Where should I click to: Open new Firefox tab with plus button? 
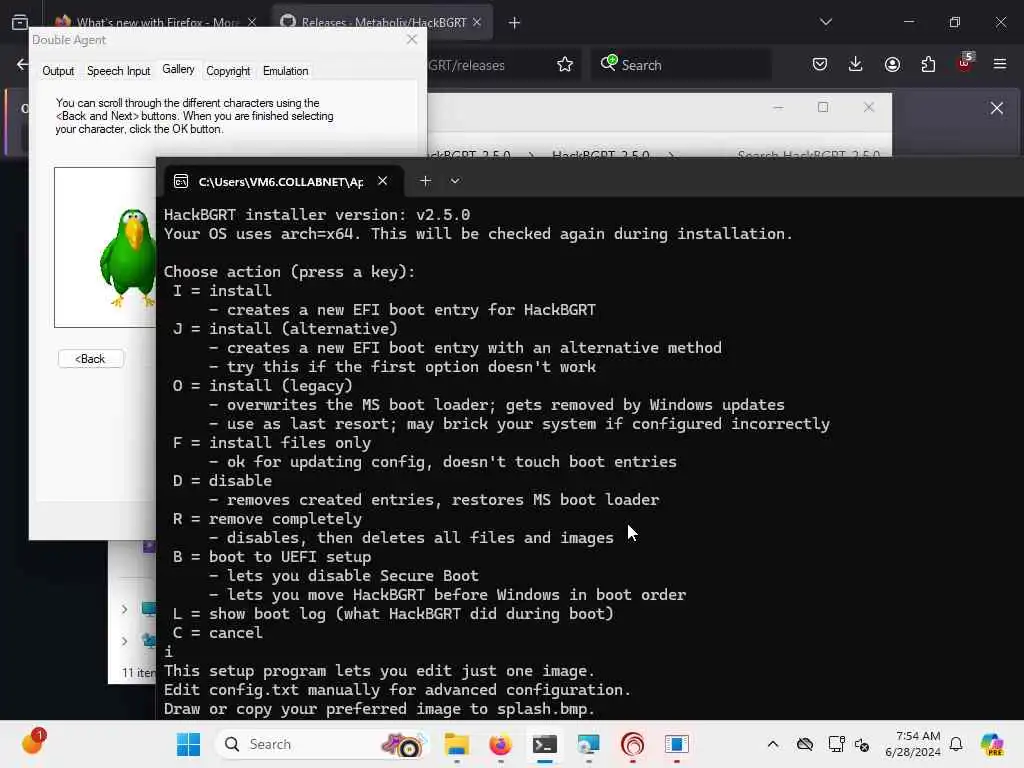pyautogui.click(x=514, y=23)
